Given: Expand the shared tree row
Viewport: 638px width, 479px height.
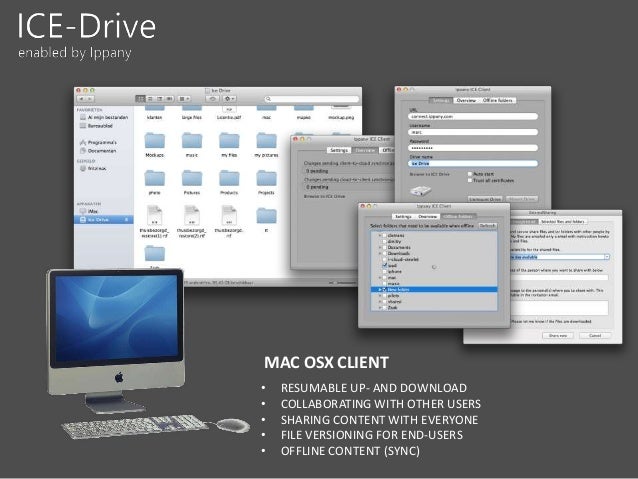Looking at the screenshot, I should click(x=380, y=302).
